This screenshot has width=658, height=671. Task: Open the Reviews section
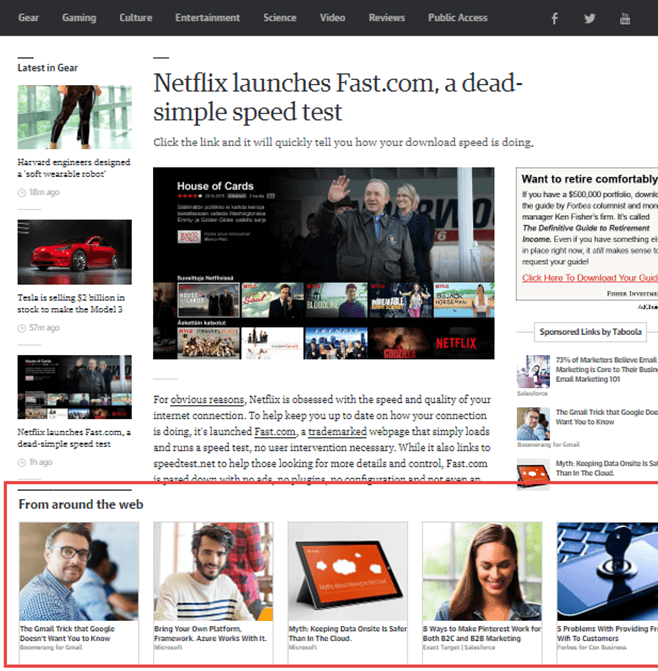[x=387, y=18]
